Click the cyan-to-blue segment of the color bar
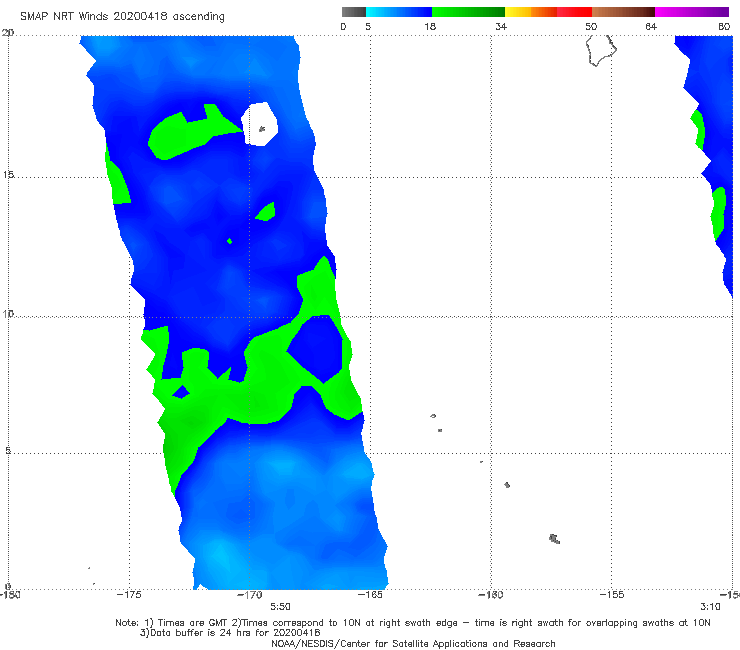The height and width of the screenshot is (650, 740). tap(399, 12)
